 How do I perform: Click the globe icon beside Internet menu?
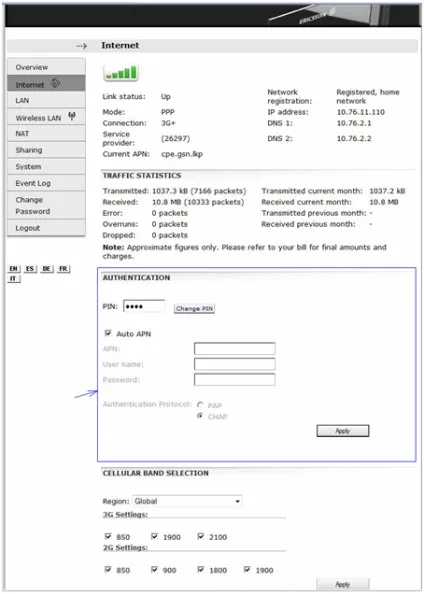point(56,83)
